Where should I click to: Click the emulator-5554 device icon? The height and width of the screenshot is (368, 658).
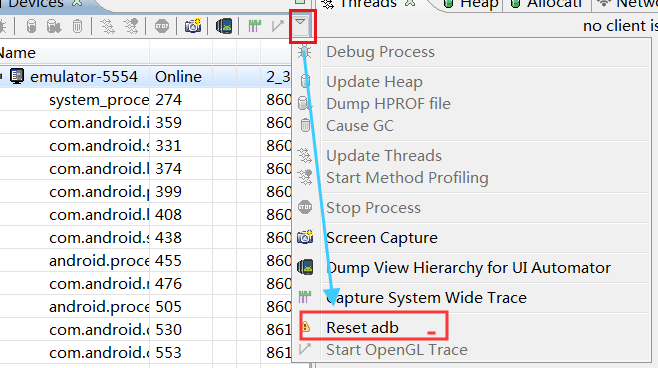click(x=17, y=77)
